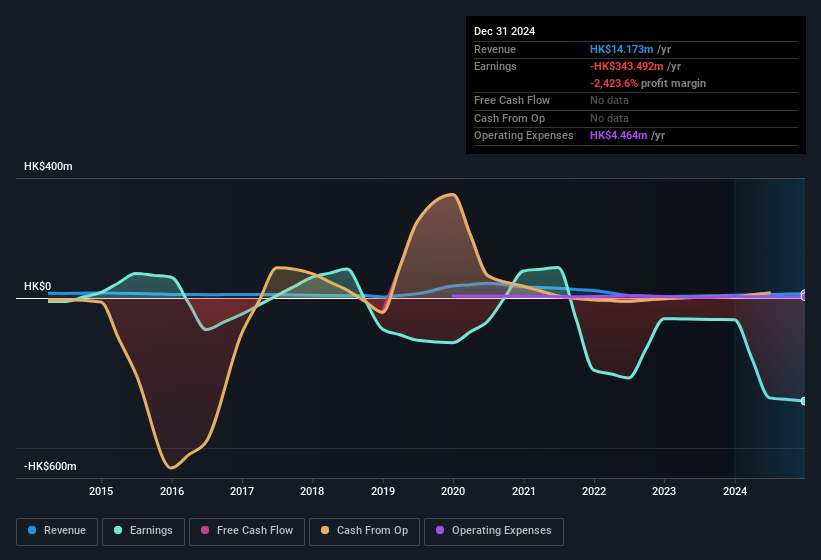Click the HK$14.173m revenue value

(622, 49)
